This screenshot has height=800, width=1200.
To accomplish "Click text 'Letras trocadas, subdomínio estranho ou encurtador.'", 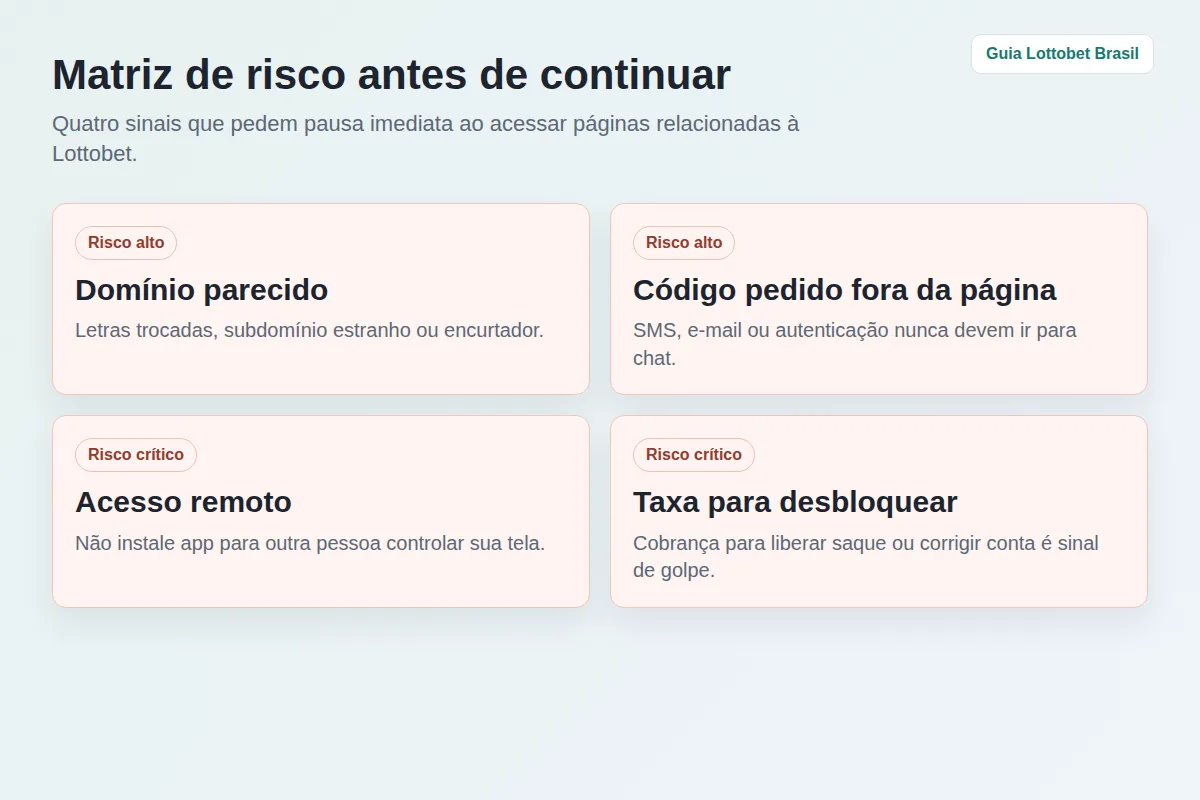I will click(310, 330).
